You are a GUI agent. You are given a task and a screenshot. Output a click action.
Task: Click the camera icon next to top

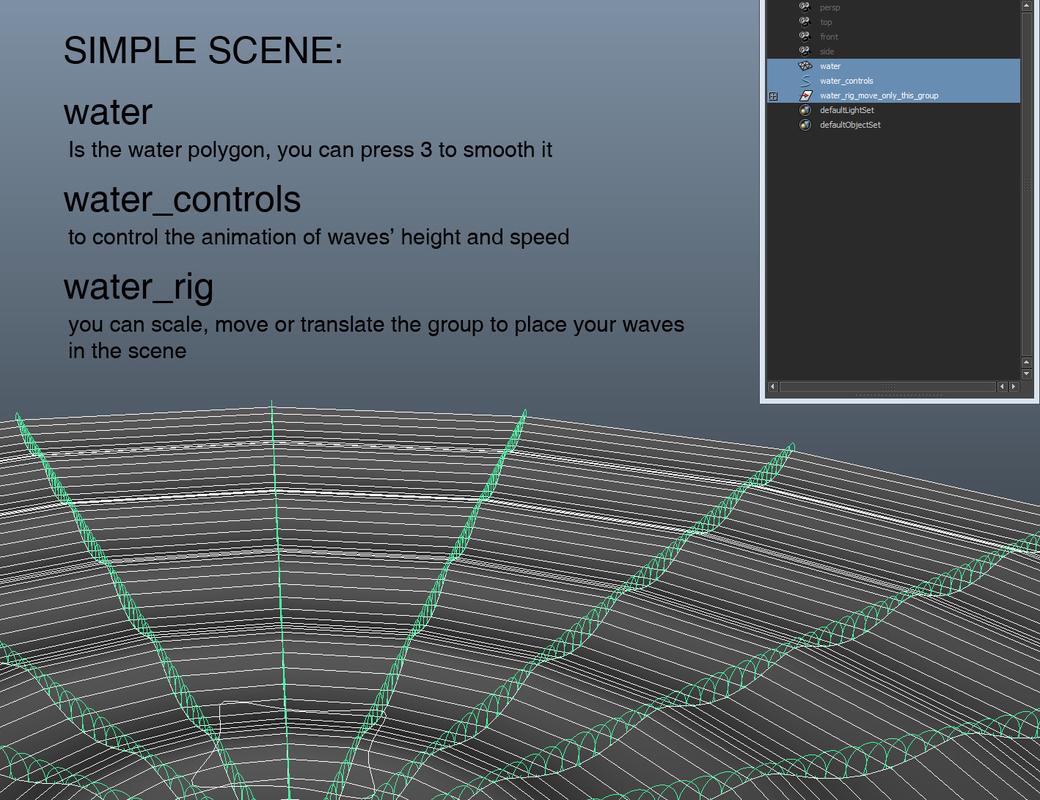coord(804,22)
